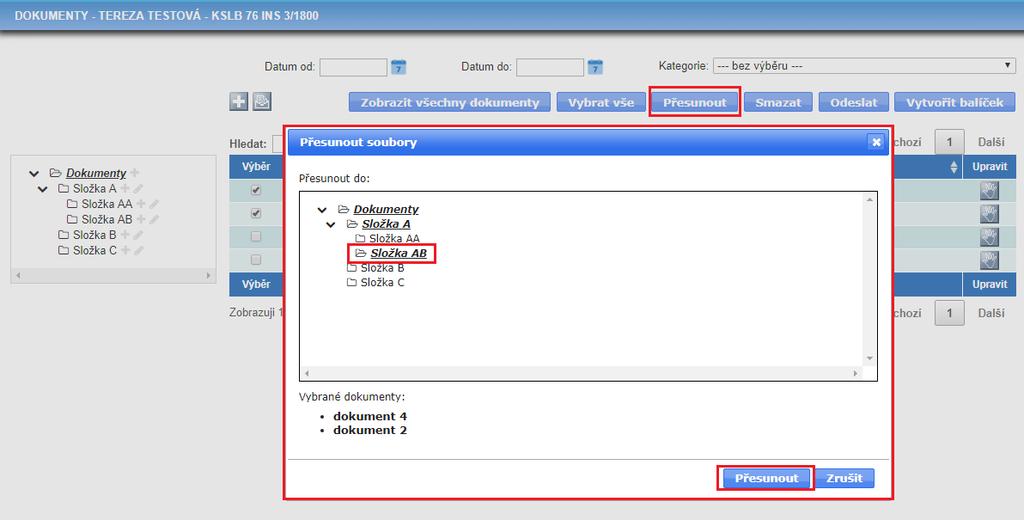Click the plus add-document toolbar icon
The width and height of the screenshot is (1024, 520).
pyautogui.click(x=239, y=101)
